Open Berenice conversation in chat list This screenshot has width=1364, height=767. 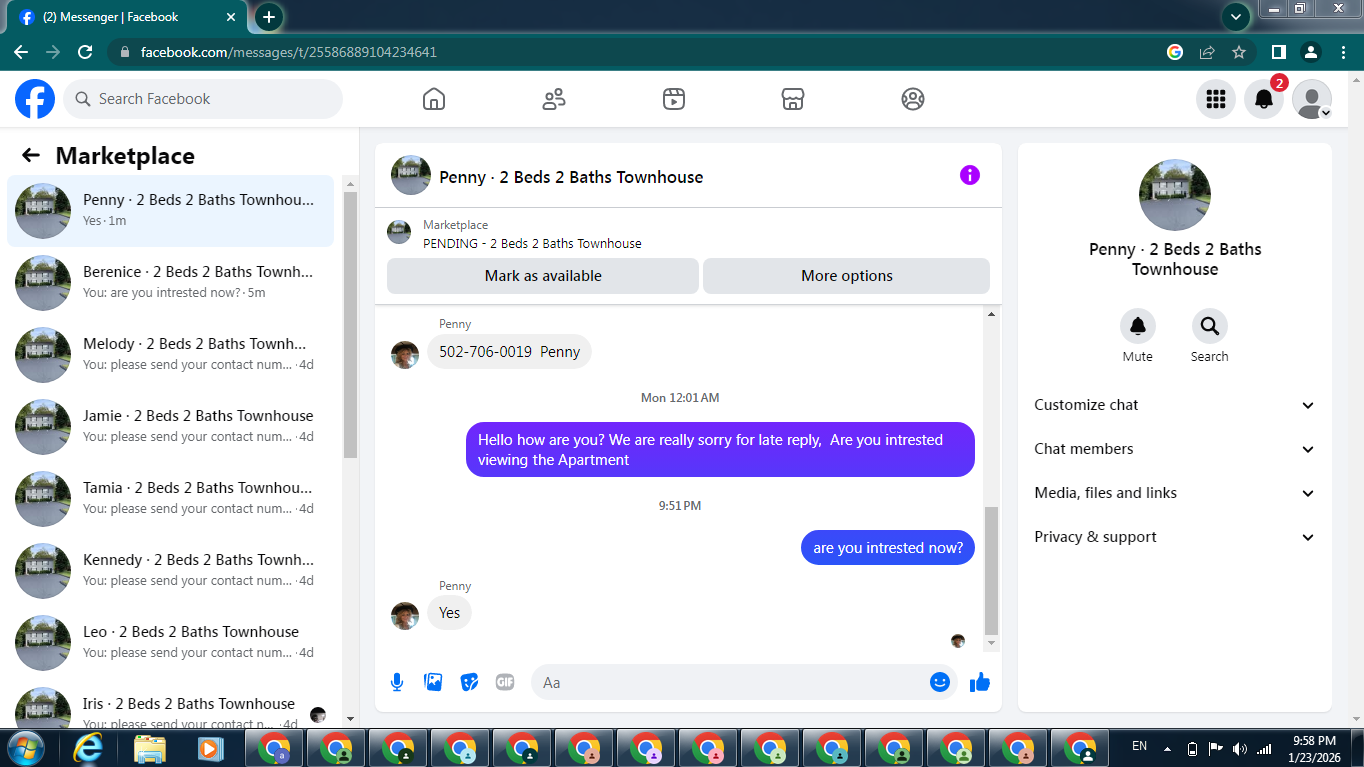tap(171, 283)
